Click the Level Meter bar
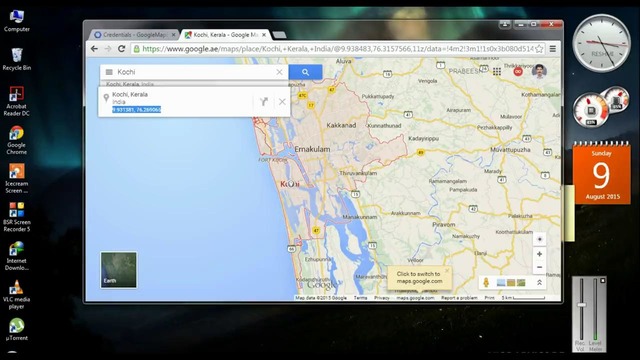This screenshot has width=640, height=360. coord(595,310)
